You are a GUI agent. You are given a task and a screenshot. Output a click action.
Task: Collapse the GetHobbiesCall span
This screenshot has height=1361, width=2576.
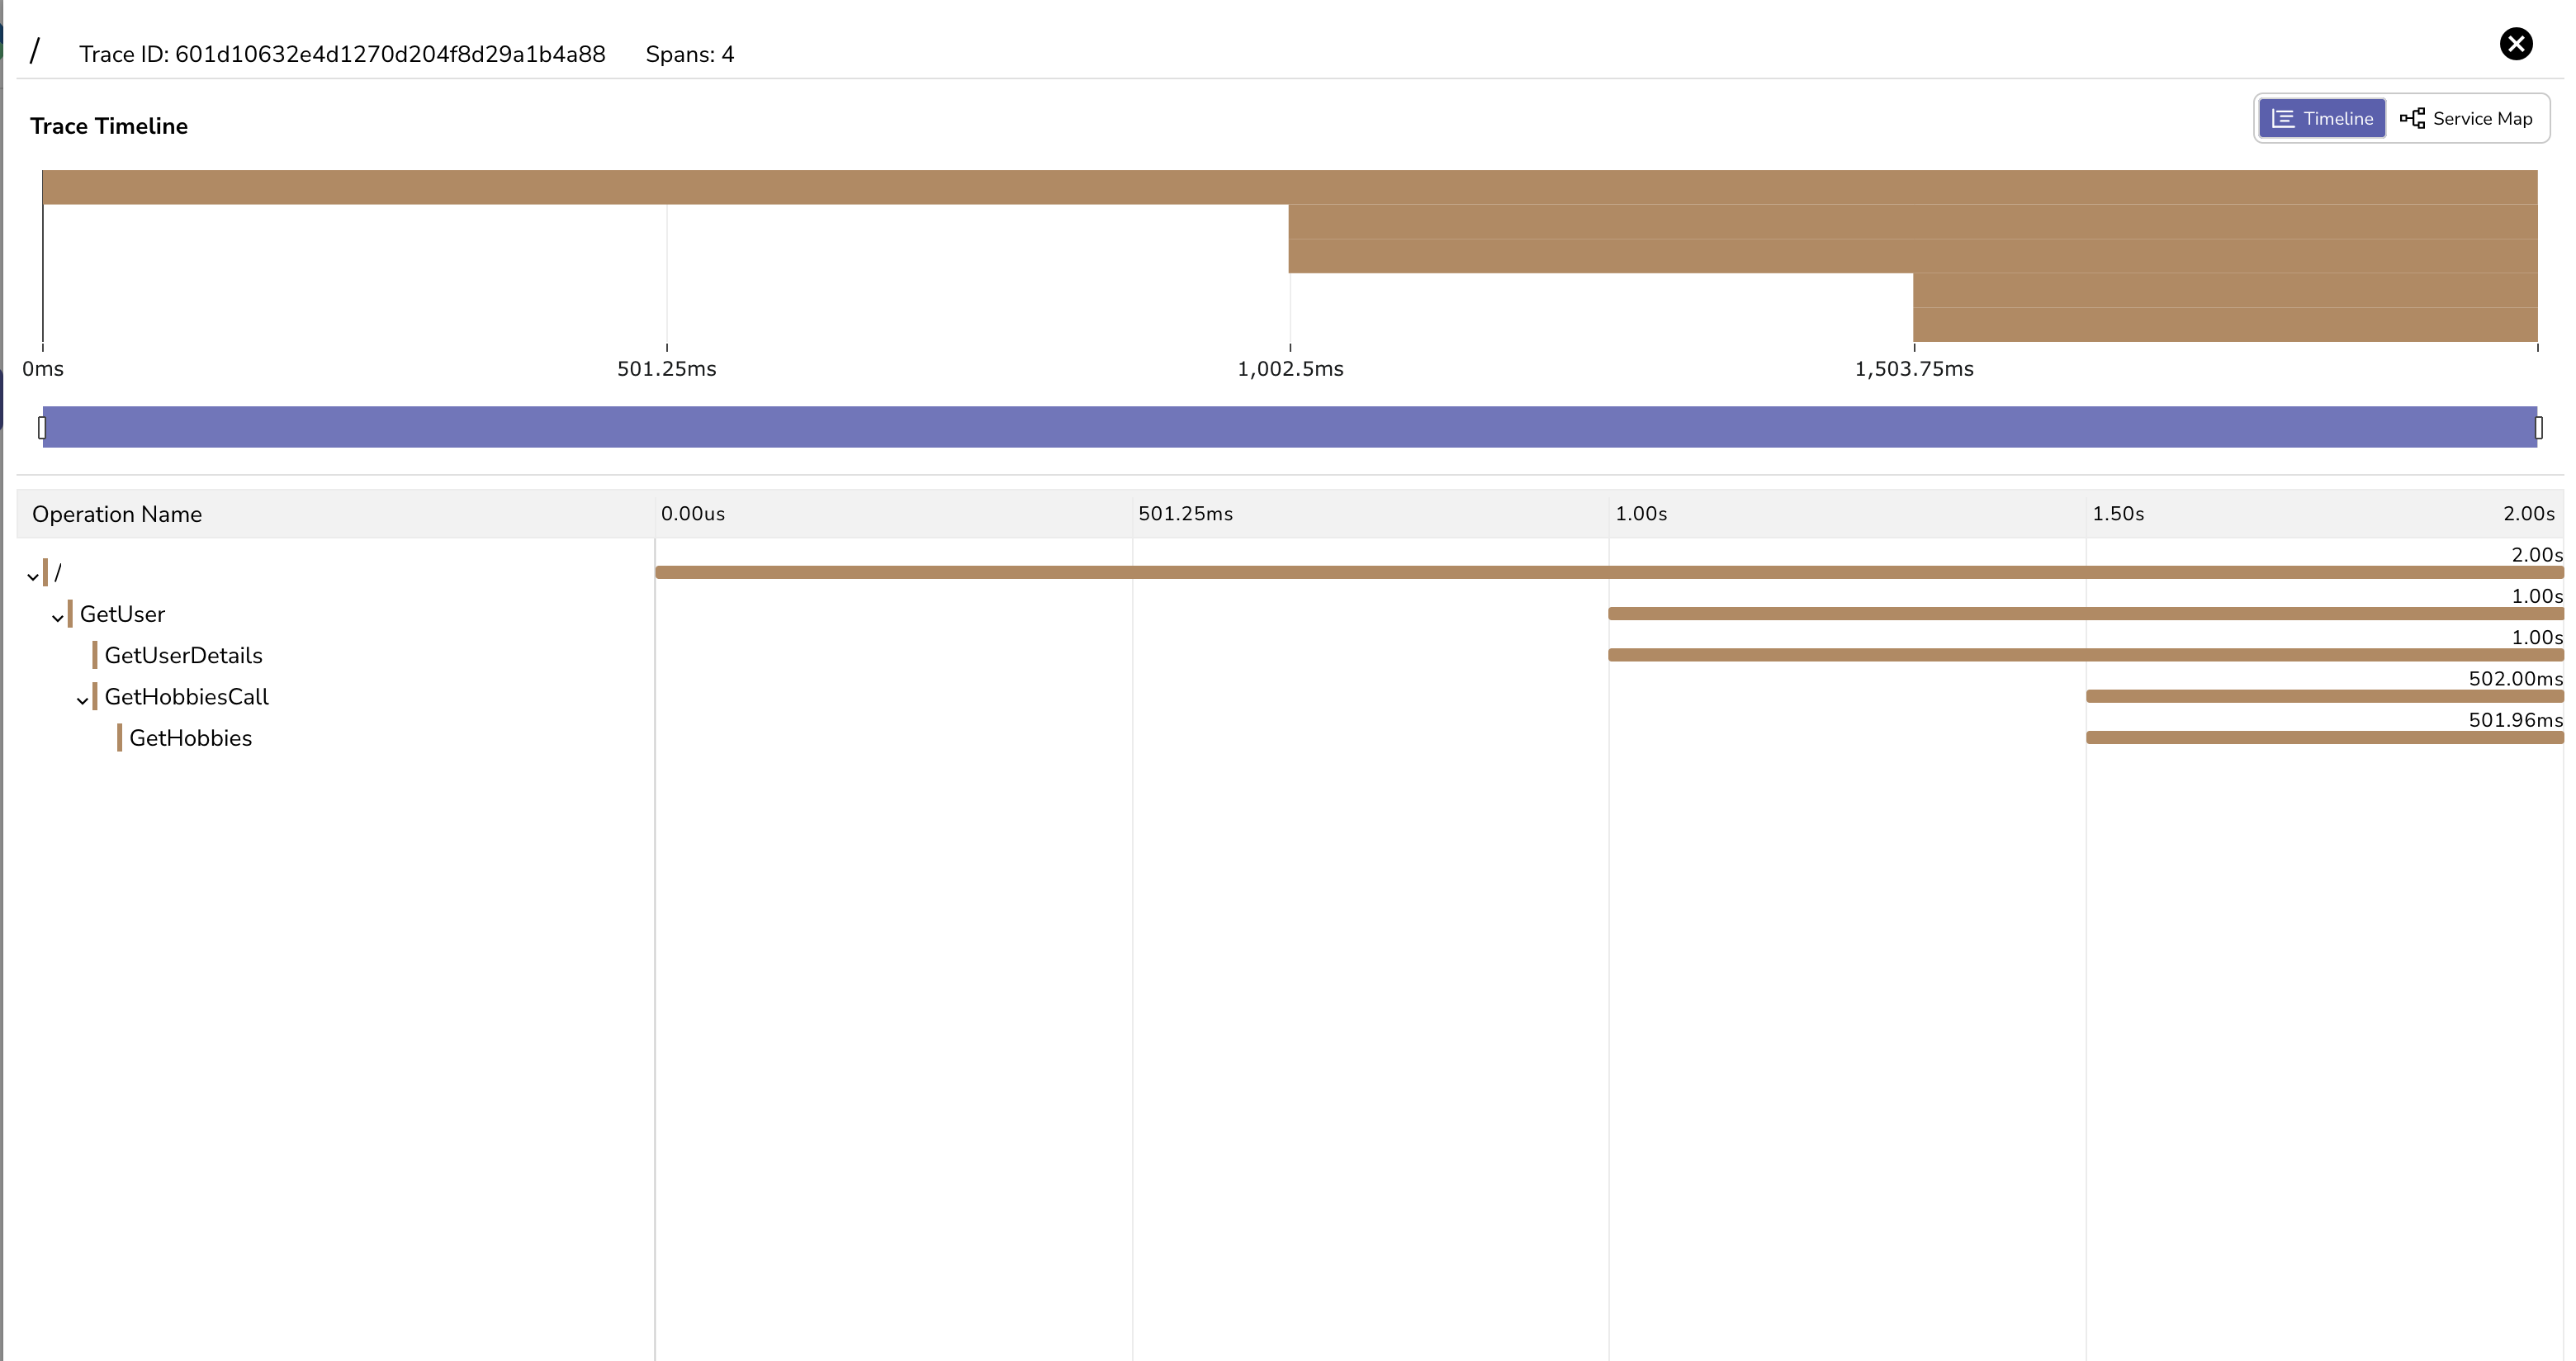click(83, 698)
